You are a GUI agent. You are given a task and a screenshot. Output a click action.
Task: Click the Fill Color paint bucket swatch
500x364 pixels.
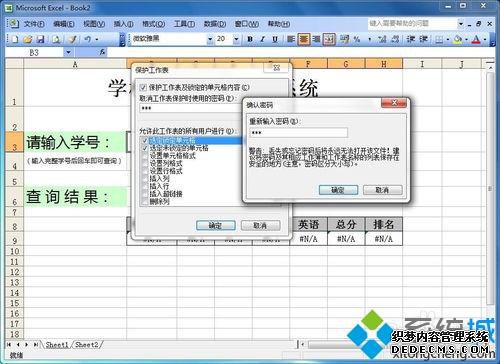[458, 40]
